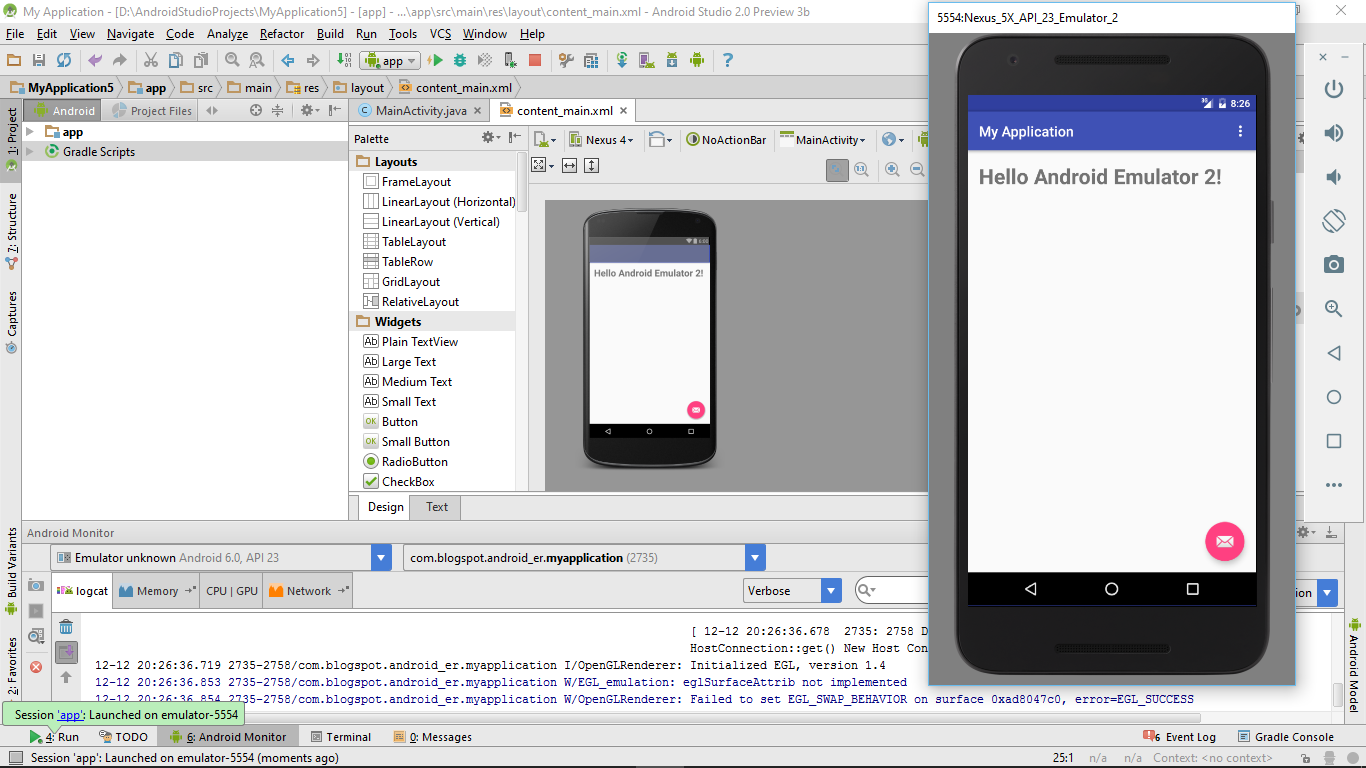Open the Terminal tool window
Screen dimensions: 1366x768
tap(341, 737)
